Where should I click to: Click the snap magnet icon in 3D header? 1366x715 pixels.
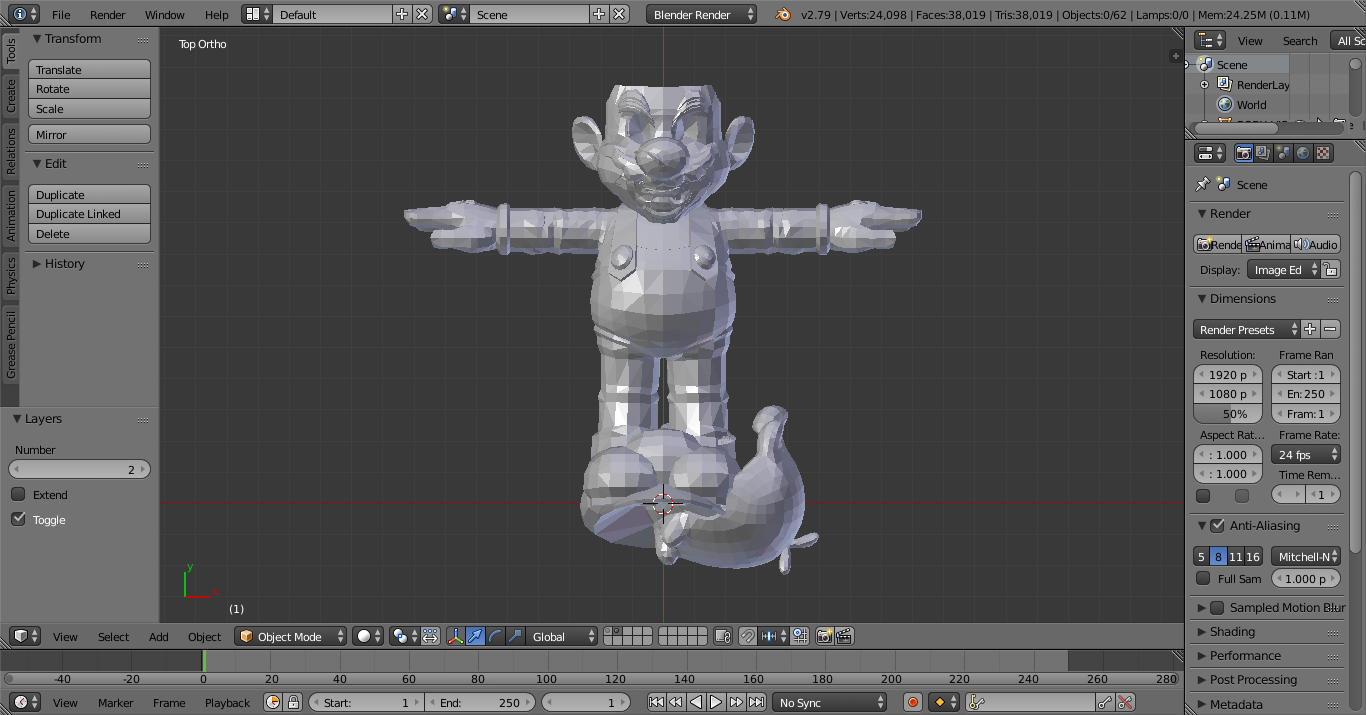pyautogui.click(x=748, y=636)
